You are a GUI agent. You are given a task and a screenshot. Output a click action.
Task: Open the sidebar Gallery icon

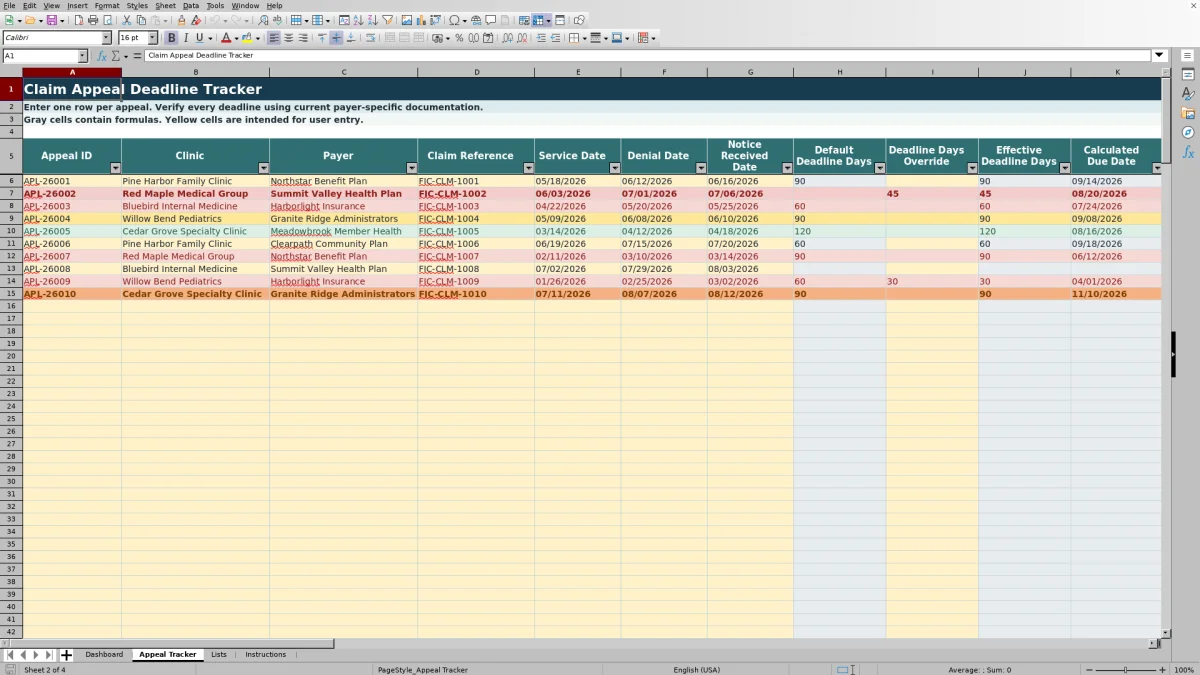tap(1188, 113)
